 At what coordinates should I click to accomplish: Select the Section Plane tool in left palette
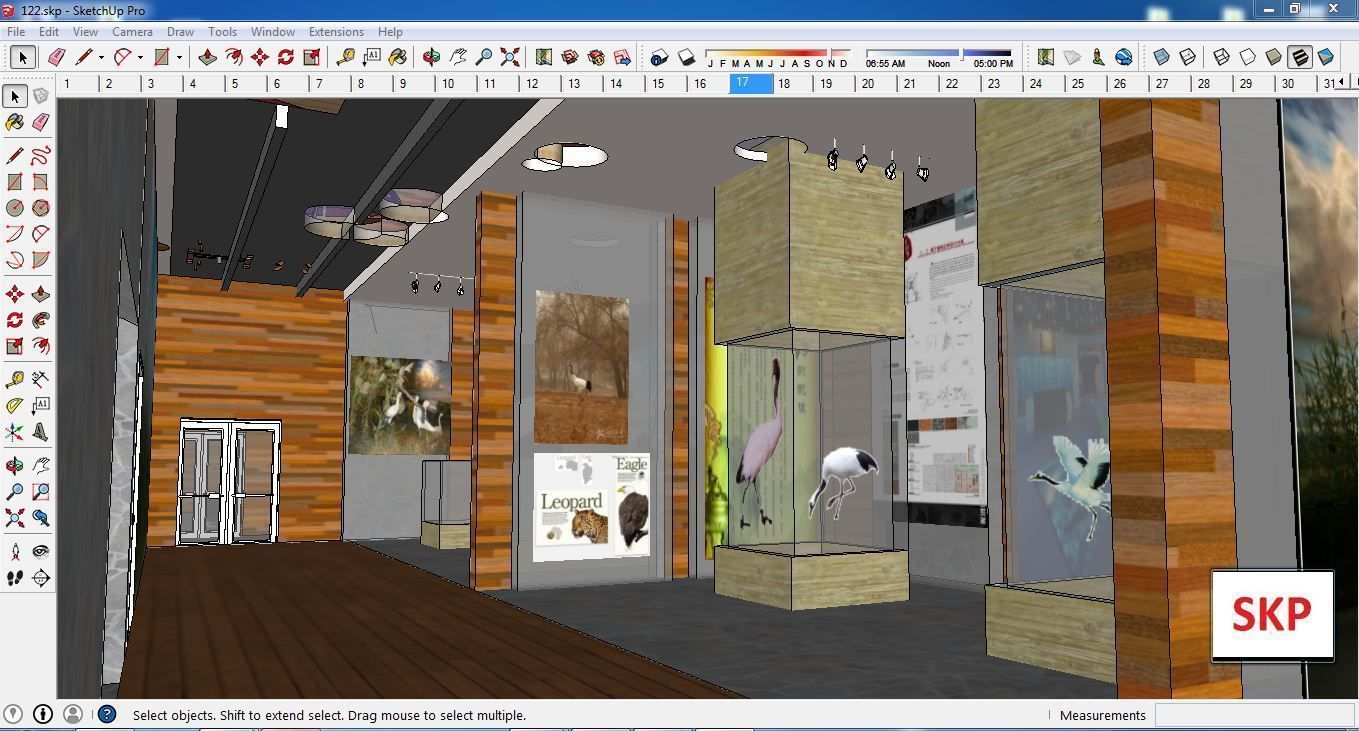click(40, 577)
